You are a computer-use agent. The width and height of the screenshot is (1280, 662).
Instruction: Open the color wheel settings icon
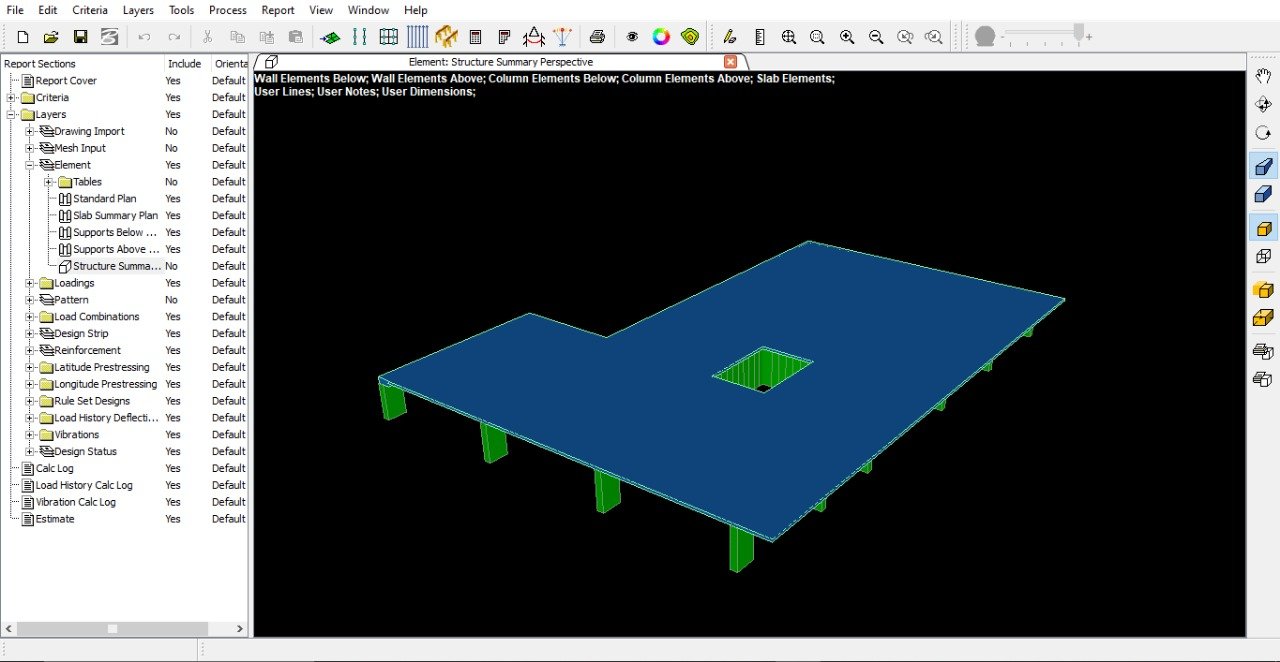(661, 37)
